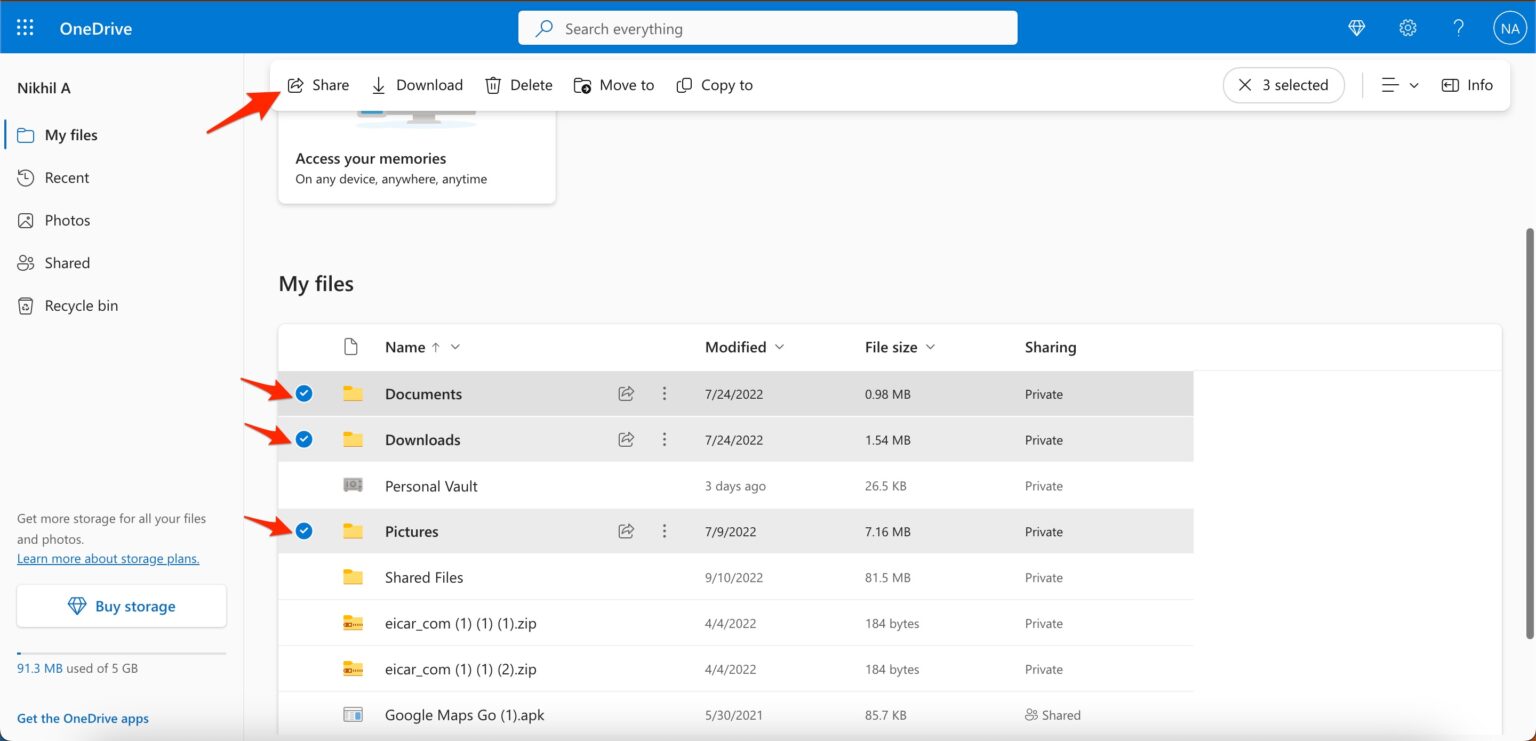Image resolution: width=1536 pixels, height=741 pixels.
Task: Open eicar_com (1) (1) (2).zip file name
Action: click(461, 669)
